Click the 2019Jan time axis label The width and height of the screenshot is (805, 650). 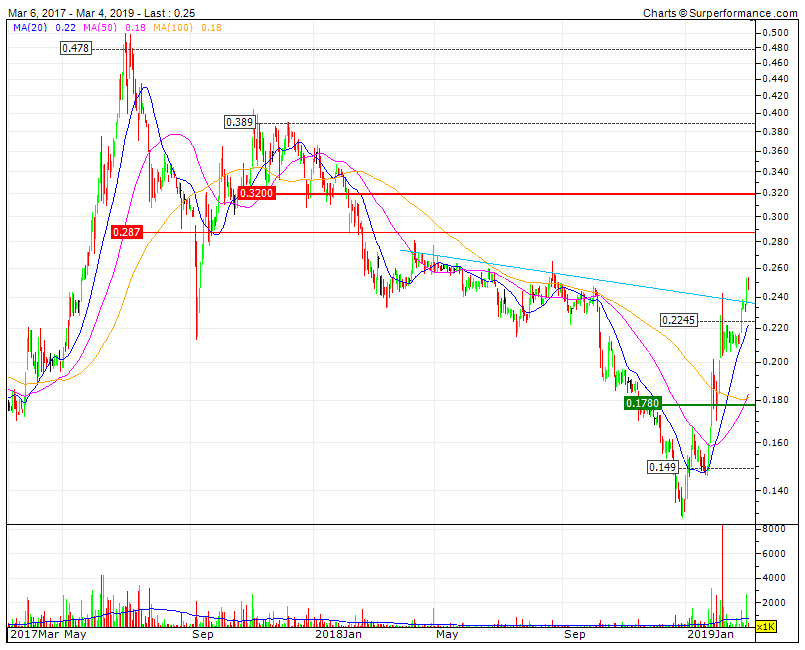(x=711, y=635)
